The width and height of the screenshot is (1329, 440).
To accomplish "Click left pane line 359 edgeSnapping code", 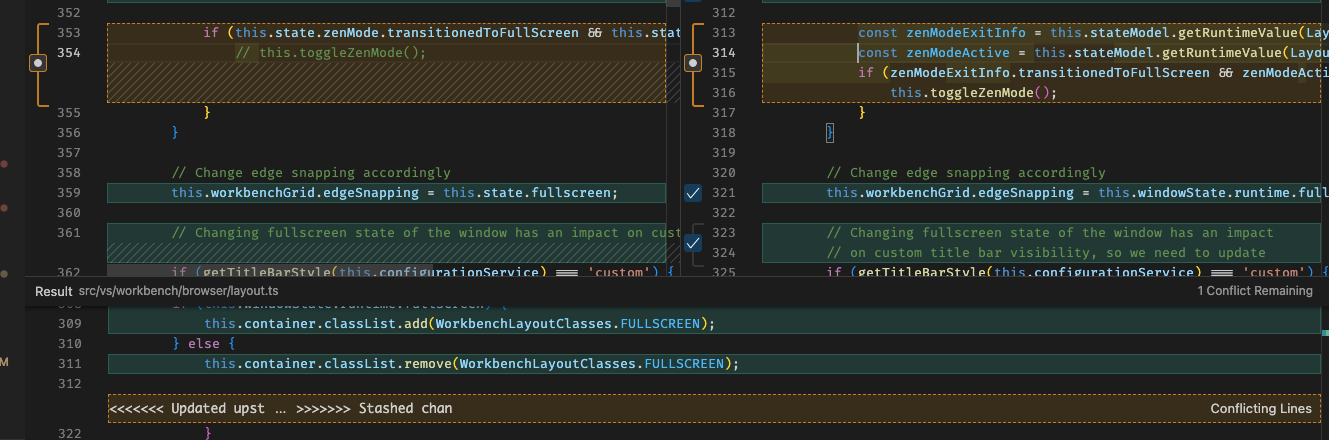I will (x=395, y=193).
